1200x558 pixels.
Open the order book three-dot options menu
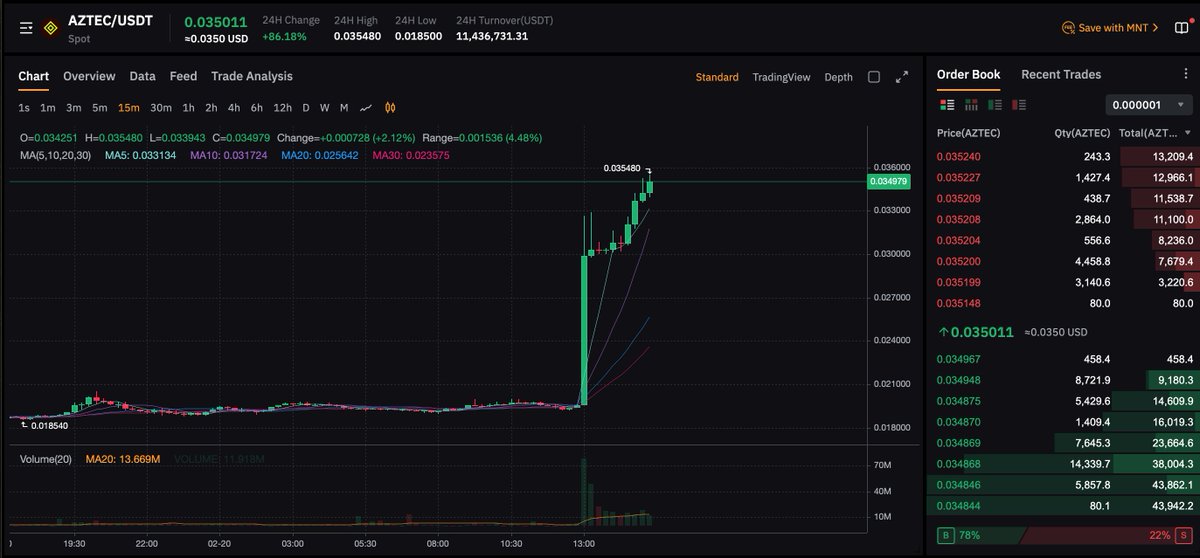pyautogui.click(x=1186, y=75)
